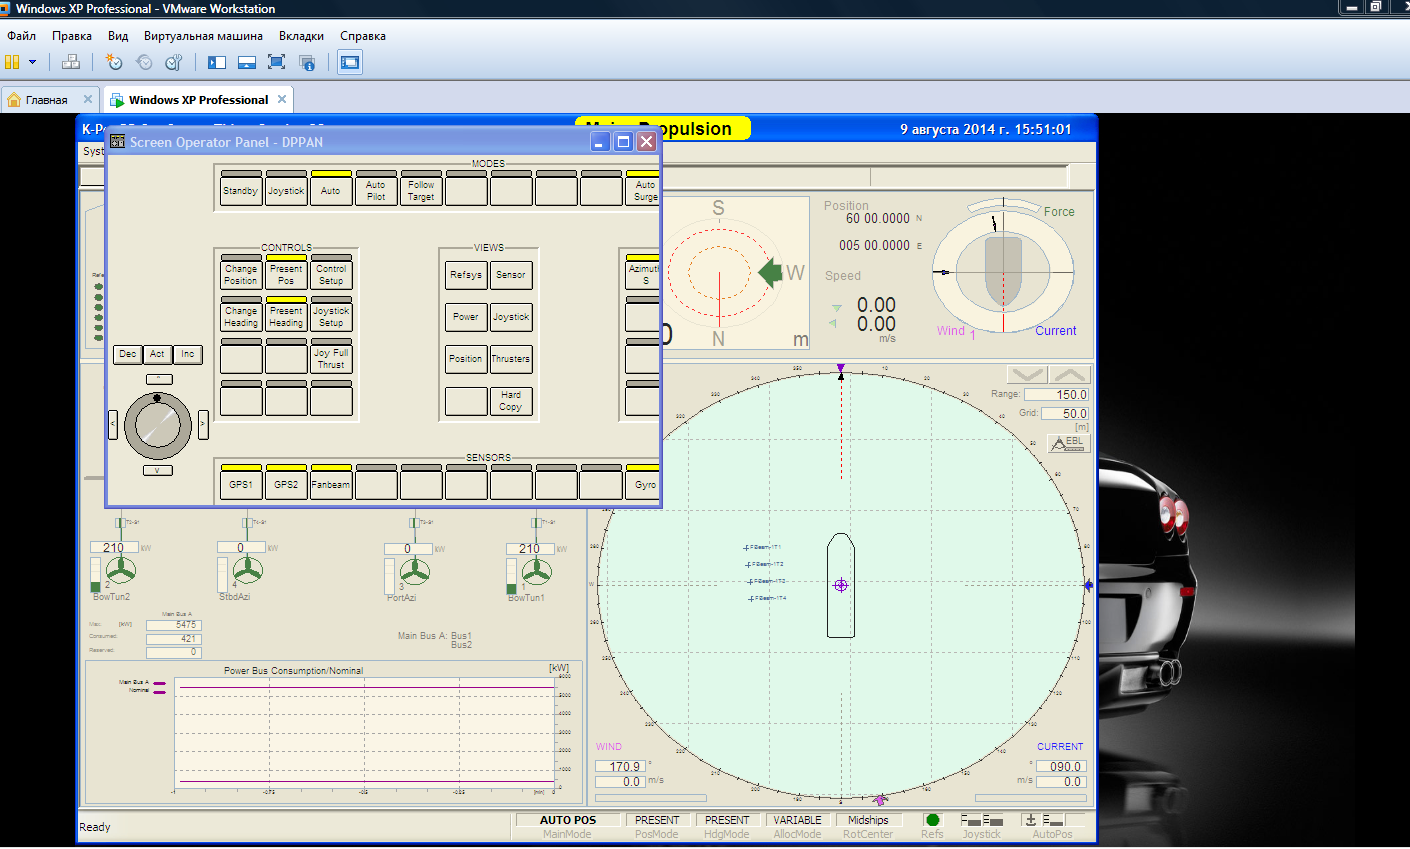Click the EBL compass tool button
This screenshot has height=849, width=1410.
[x=1067, y=443]
